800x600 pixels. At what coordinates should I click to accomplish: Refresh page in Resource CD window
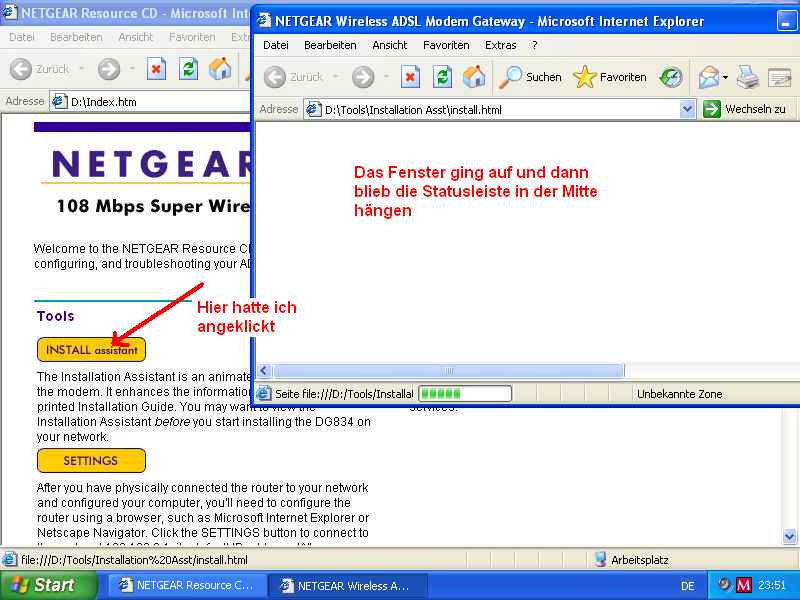(x=188, y=69)
